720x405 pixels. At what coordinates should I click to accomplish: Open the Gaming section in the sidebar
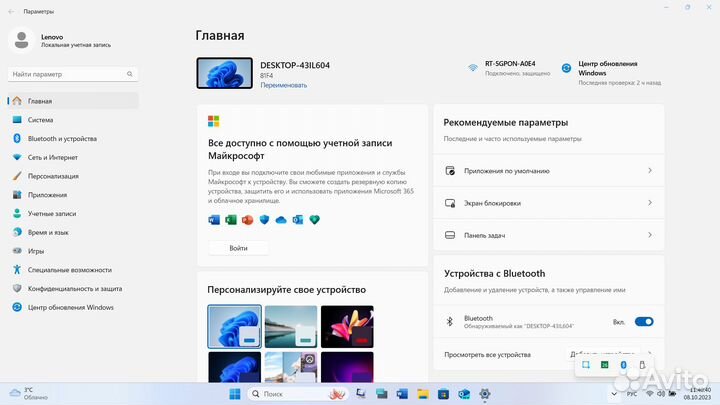[x=36, y=251]
